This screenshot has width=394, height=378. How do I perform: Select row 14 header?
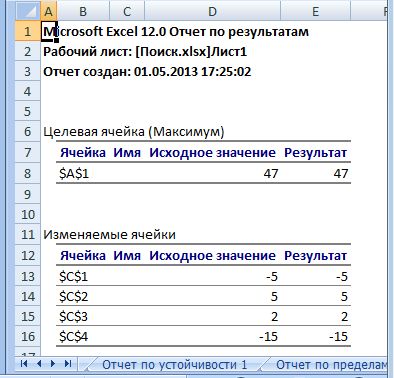point(28,296)
